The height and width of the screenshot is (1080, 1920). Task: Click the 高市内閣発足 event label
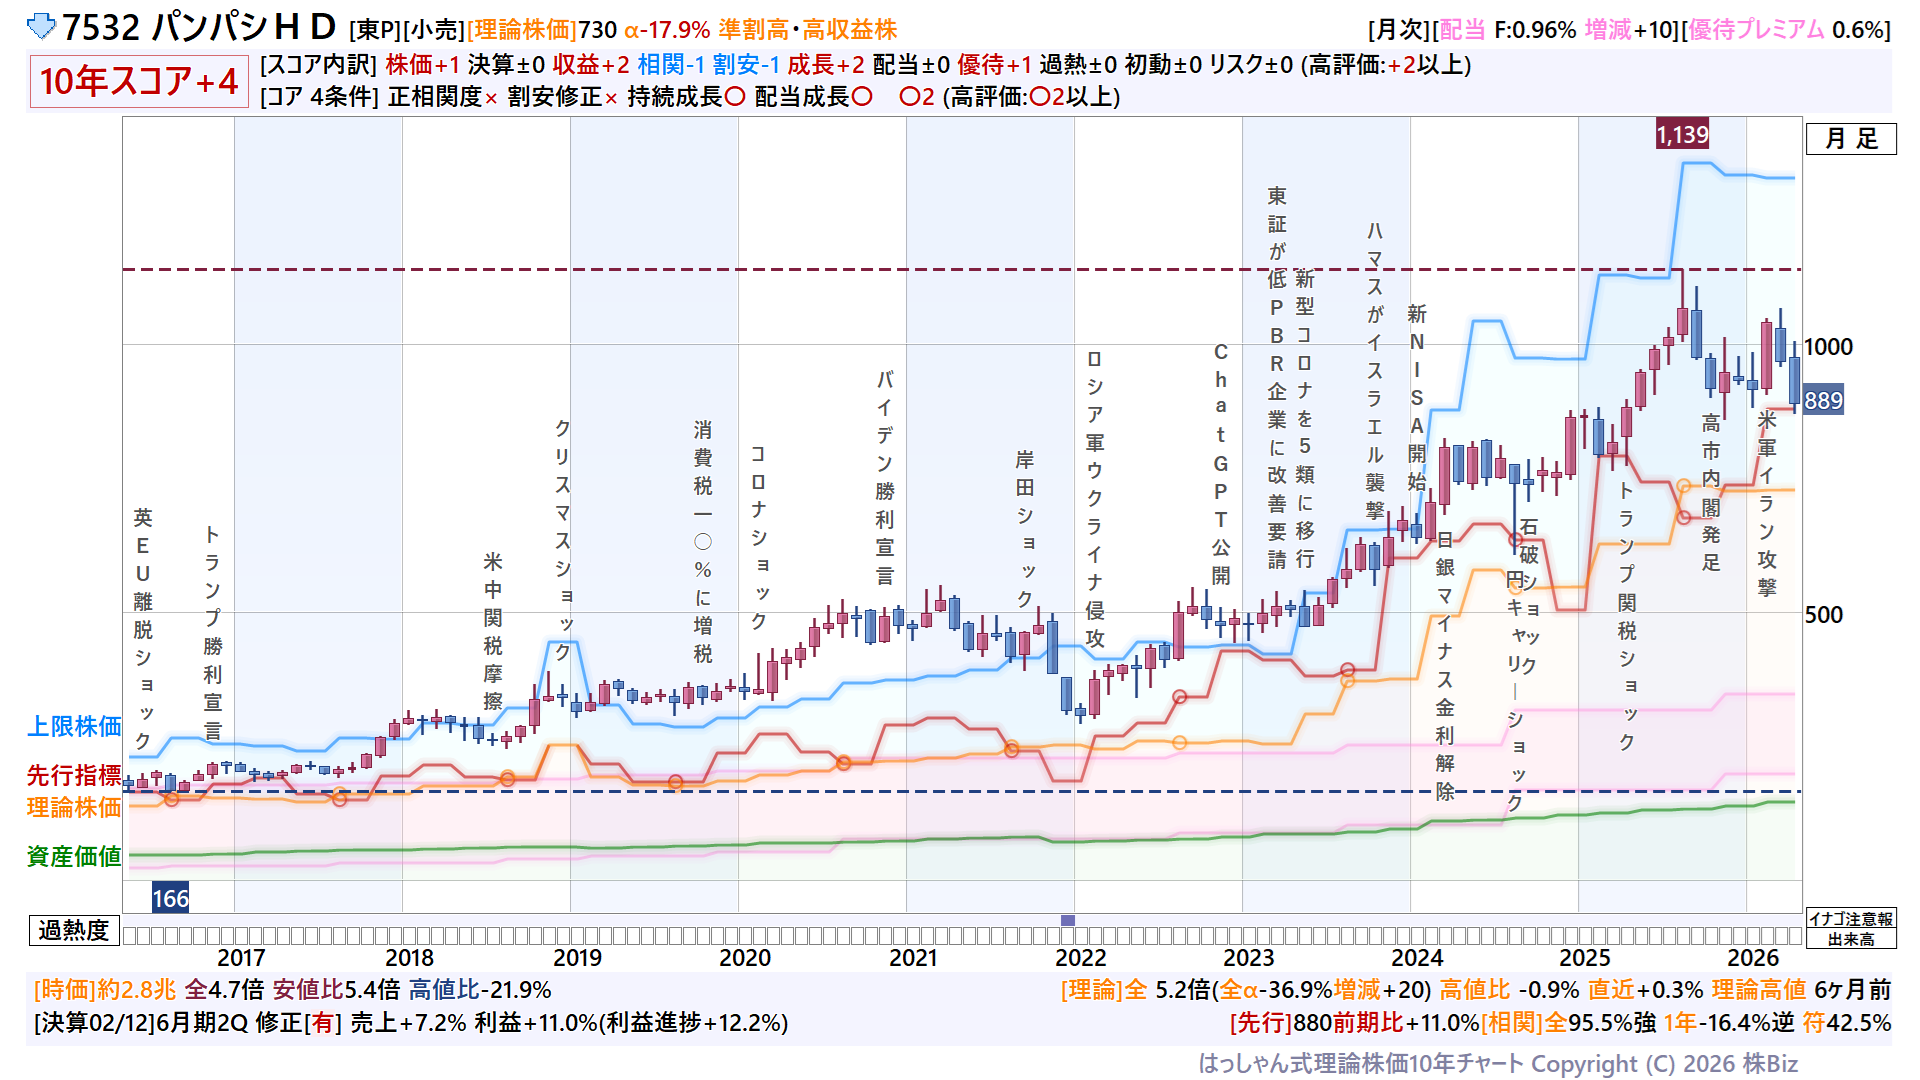(1711, 493)
